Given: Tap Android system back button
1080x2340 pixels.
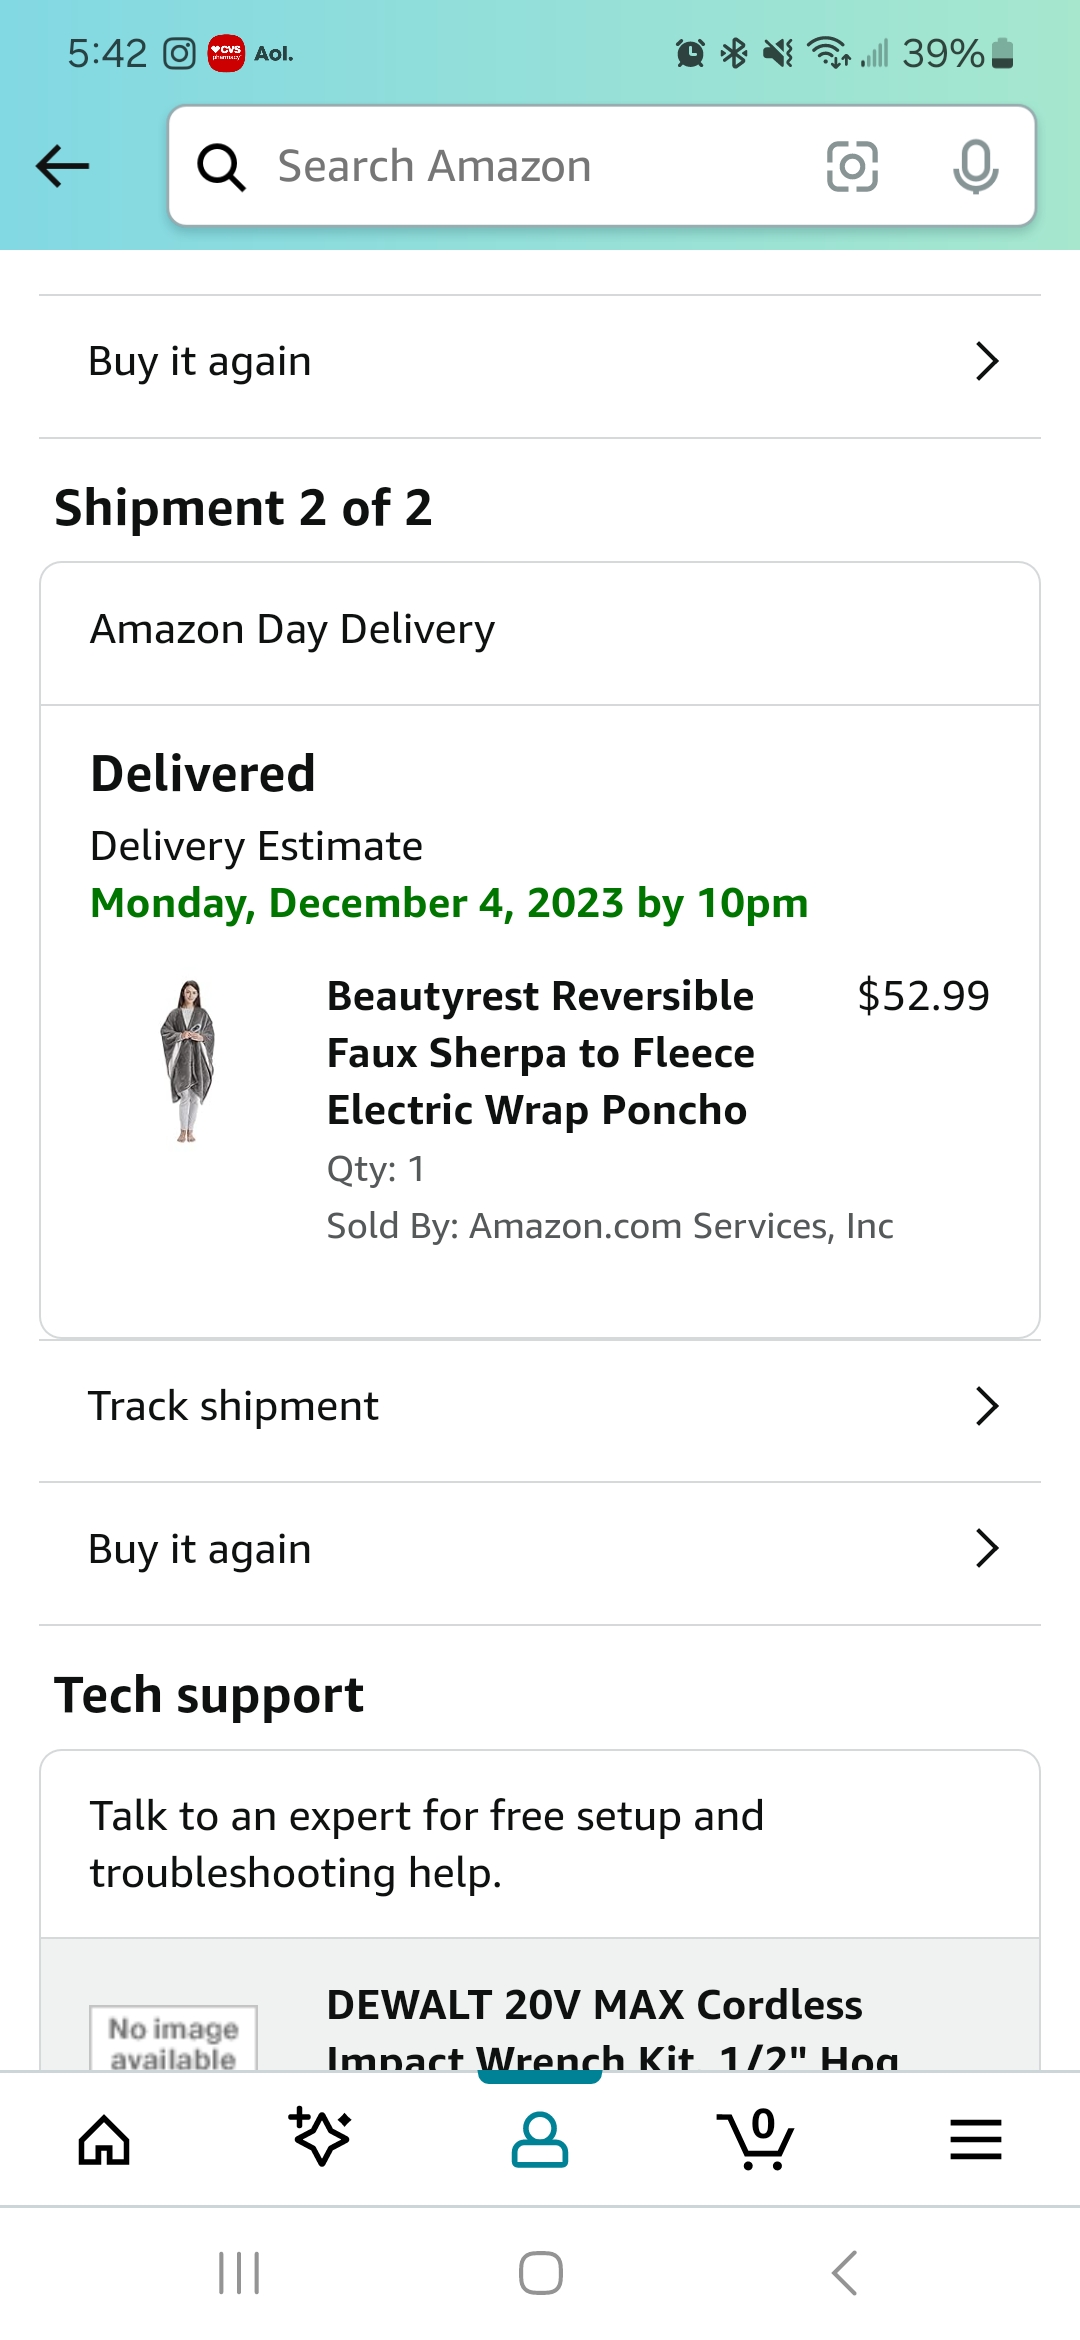Looking at the screenshot, I should 845,2273.
